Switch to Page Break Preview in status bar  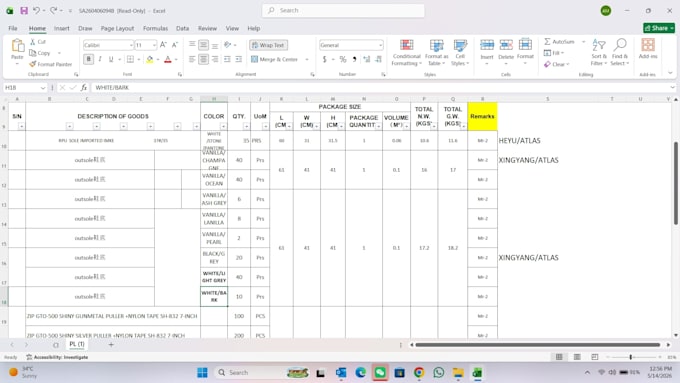(595, 357)
